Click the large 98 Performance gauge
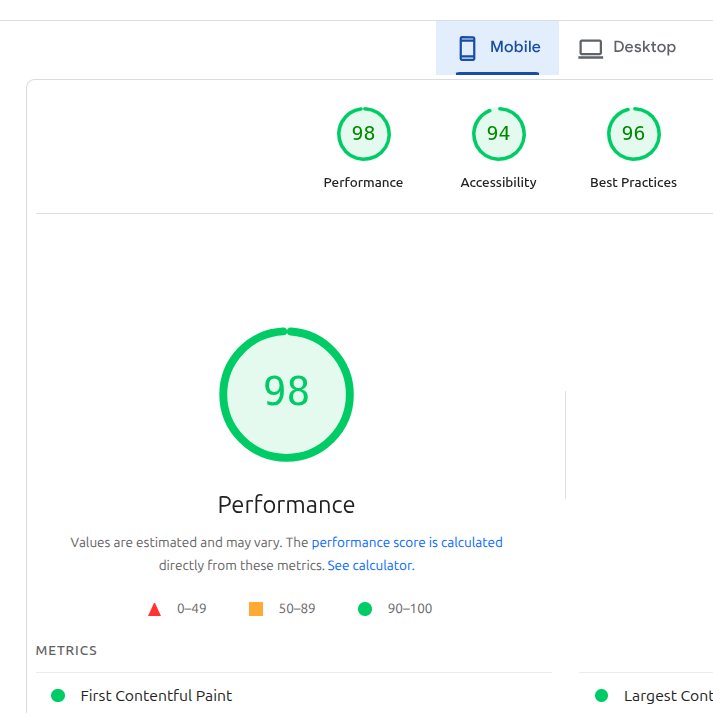713x713 pixels. coord(286,394)
